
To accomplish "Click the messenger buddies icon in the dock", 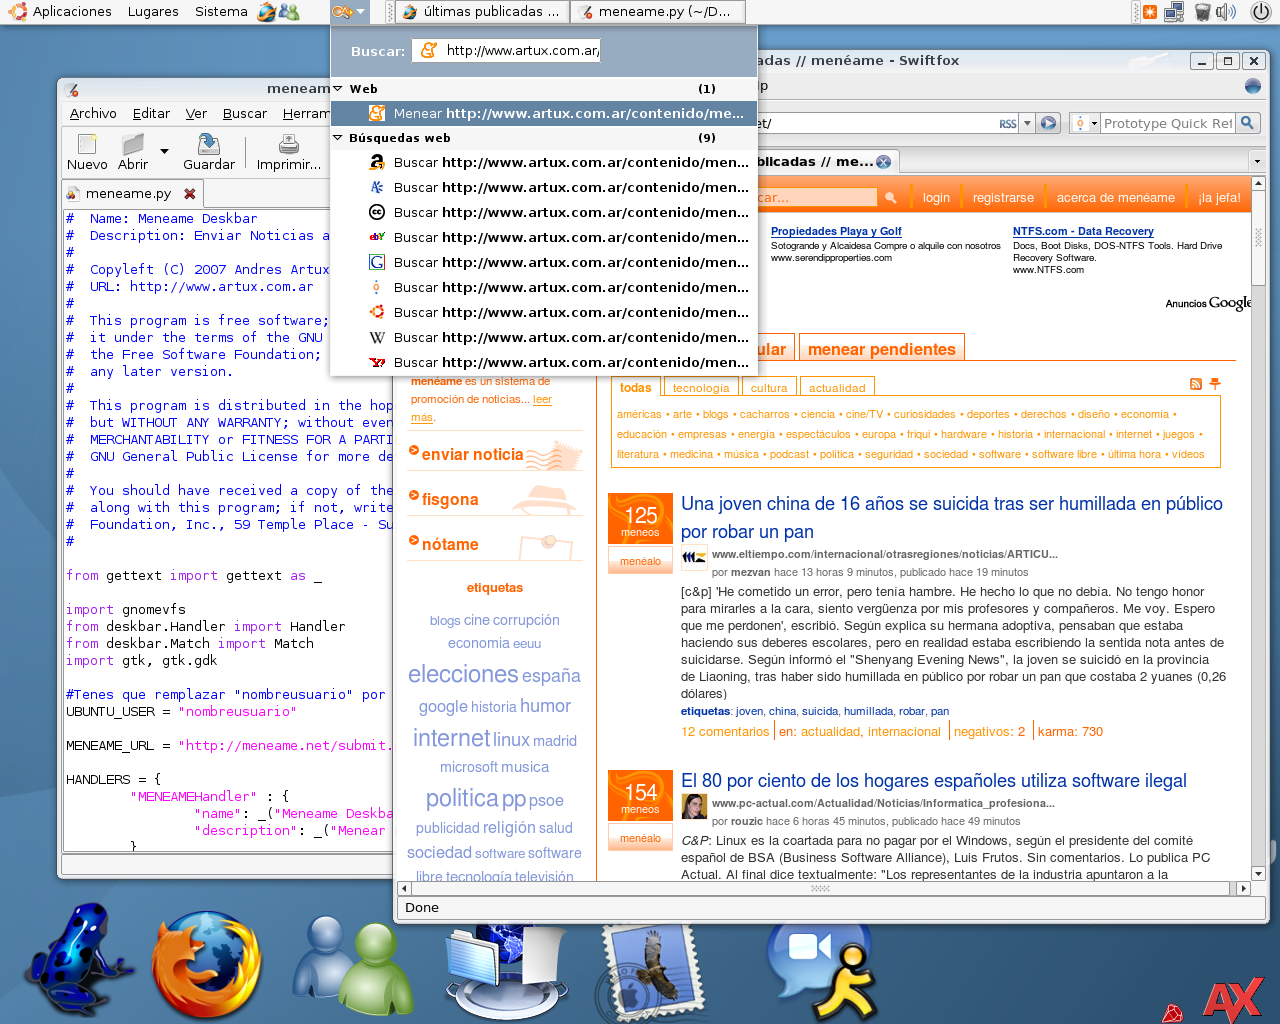I will [351, 965].
